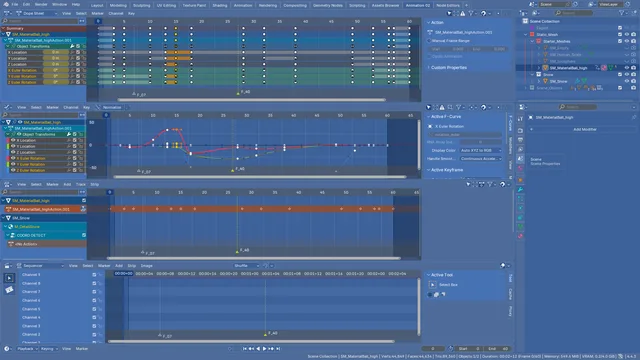Open the Playback popover in timeline
Screen dimensions: 640x360
[x=27, y=349]
